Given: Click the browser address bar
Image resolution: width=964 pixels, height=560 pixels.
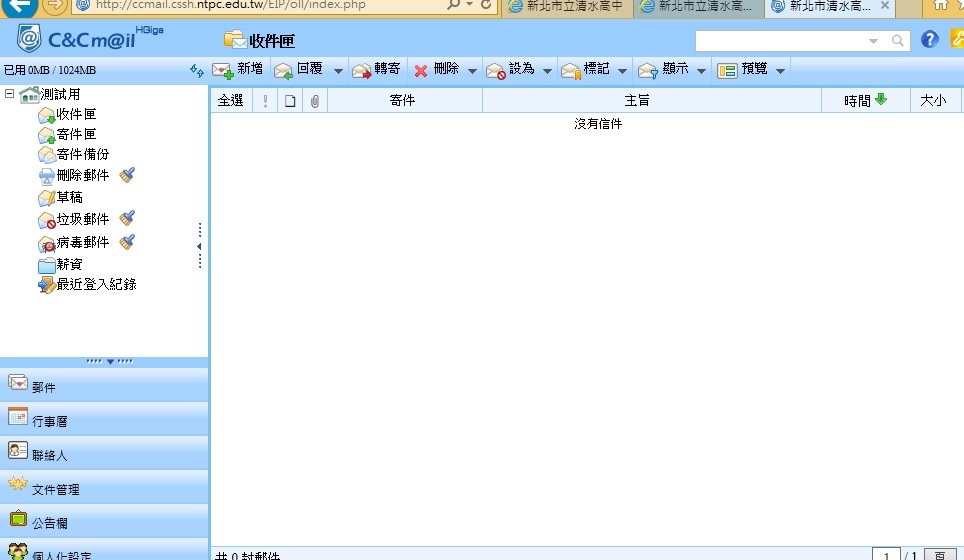Looking at the screenshot, I should (258, 6).
